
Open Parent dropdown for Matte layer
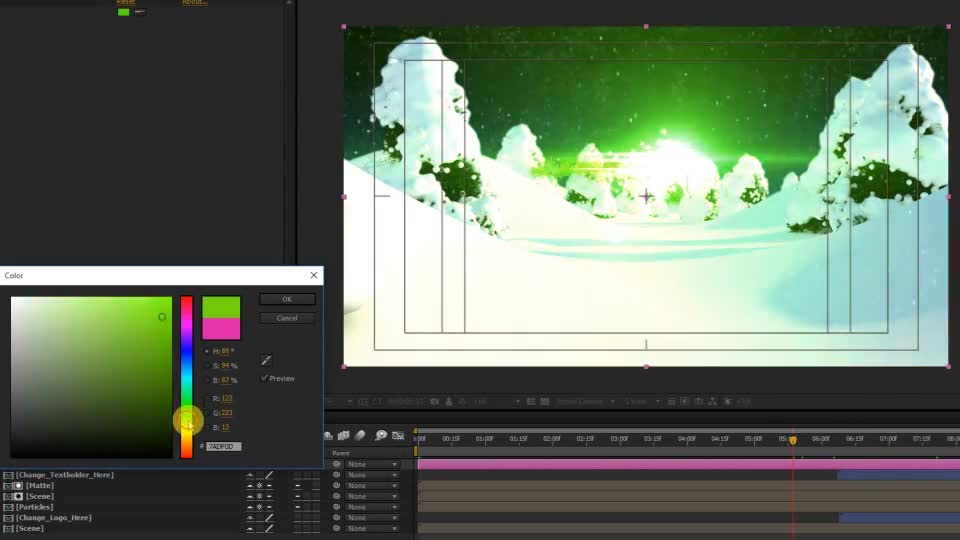372,486
